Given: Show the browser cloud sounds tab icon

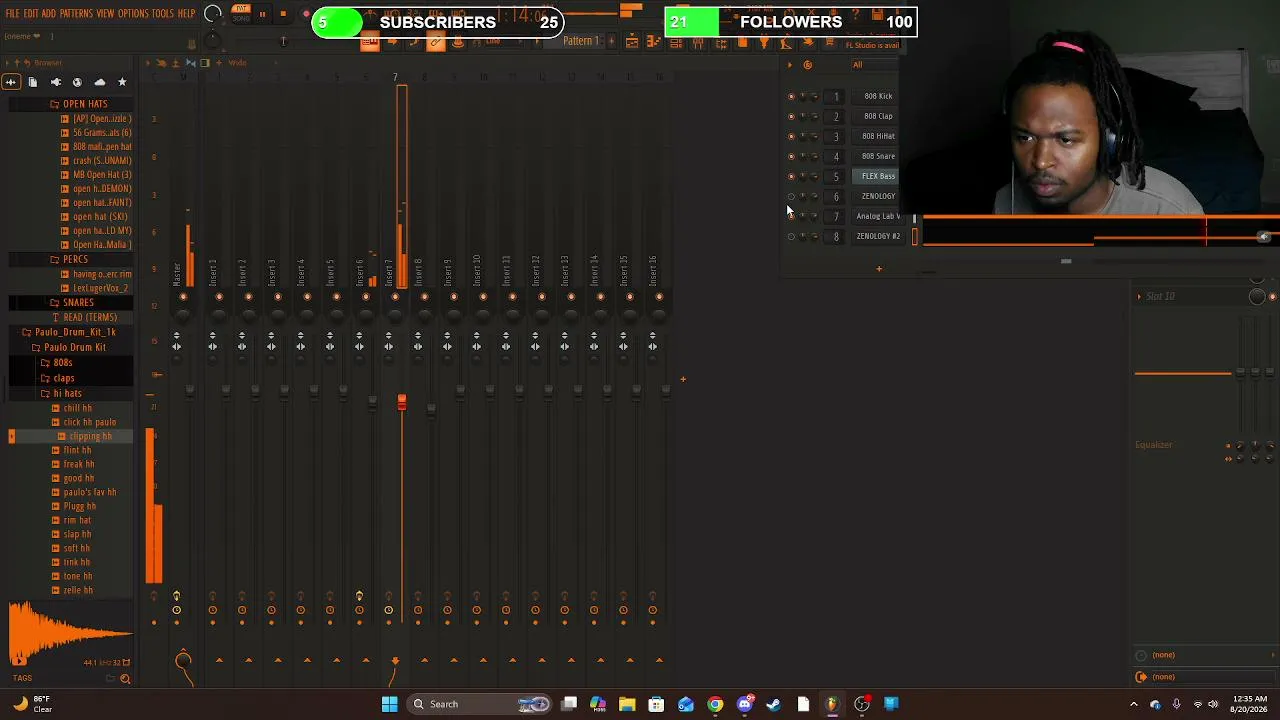Looking at the screenshot, I should (x=99, y=82).
